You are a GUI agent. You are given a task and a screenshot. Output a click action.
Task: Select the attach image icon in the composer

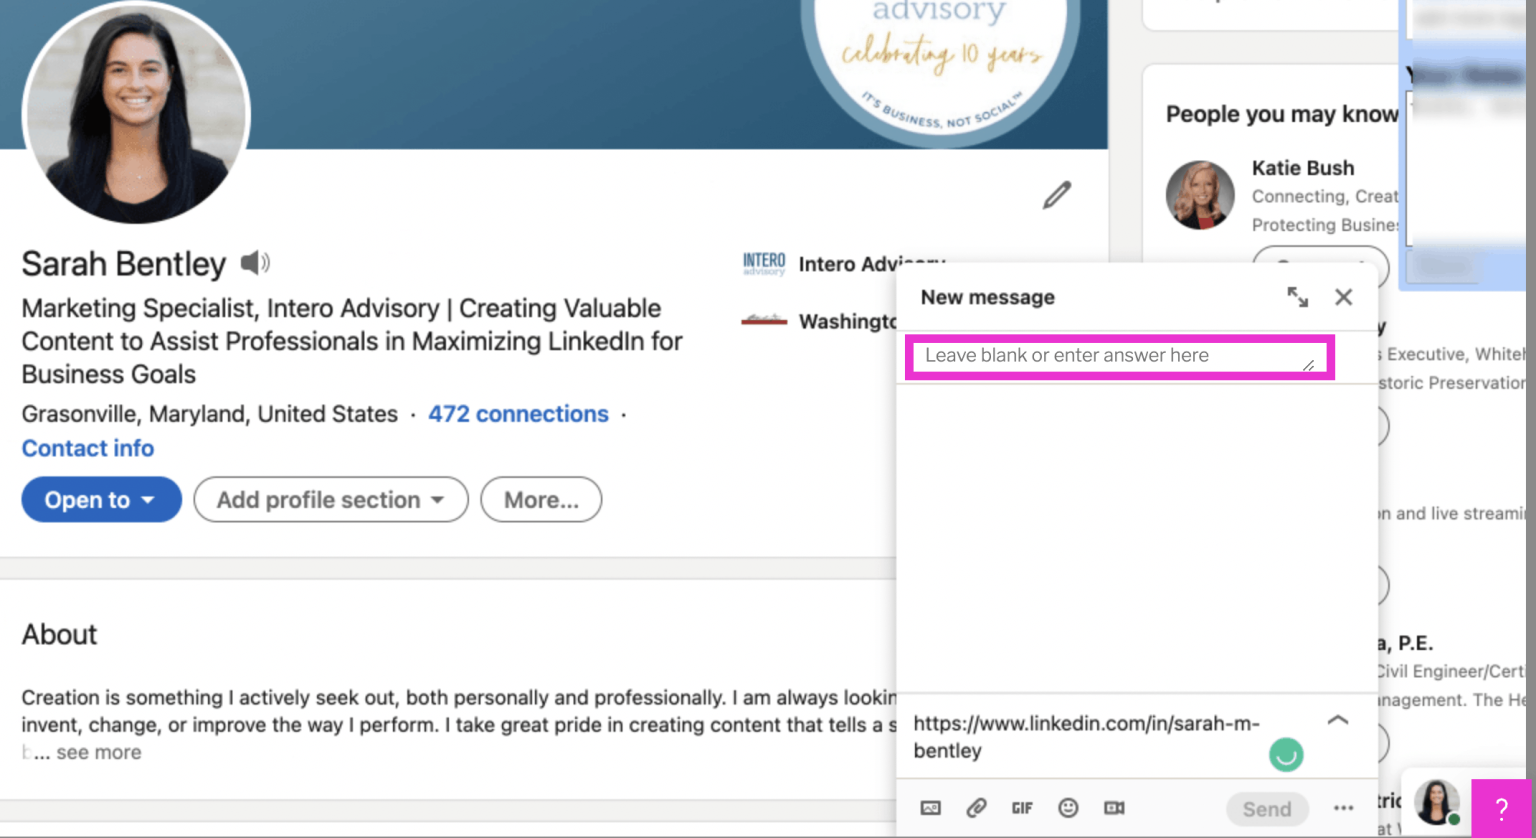930,808
